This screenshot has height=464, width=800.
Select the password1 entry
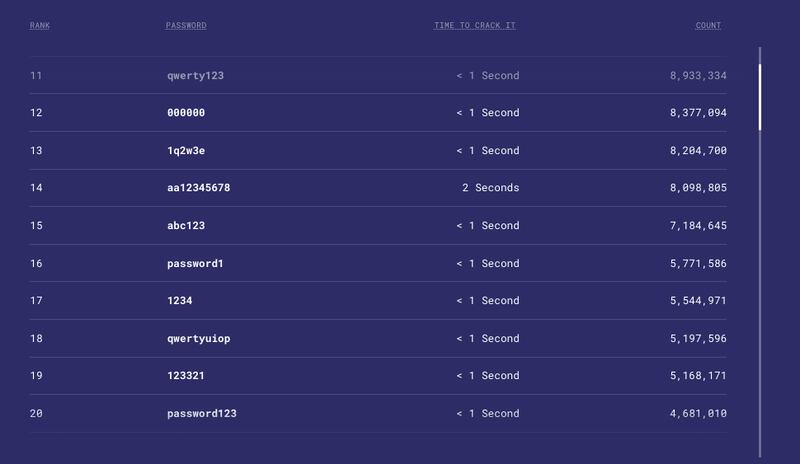(195, 263)
